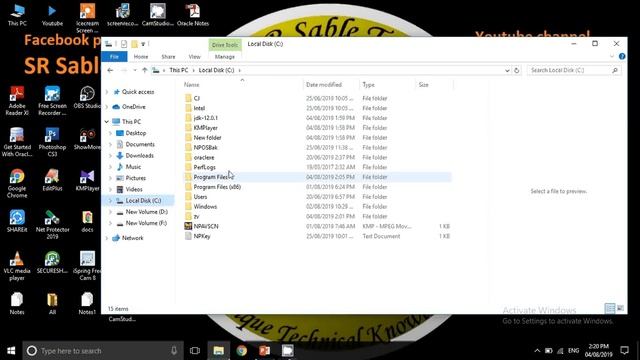Image resolution: width=640 pixels, height=360 pixels.
Task: Click This PC in address breadcrumb
Action: [x=179, y=70]
